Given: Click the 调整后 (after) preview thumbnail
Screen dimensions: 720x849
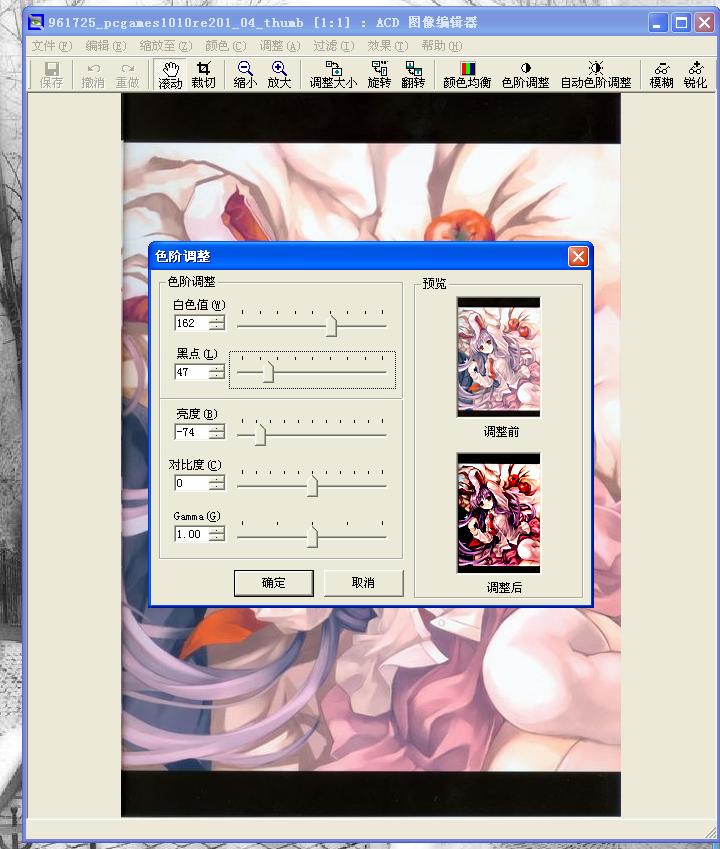Looking at the screenshot, I should coord(499,513).
